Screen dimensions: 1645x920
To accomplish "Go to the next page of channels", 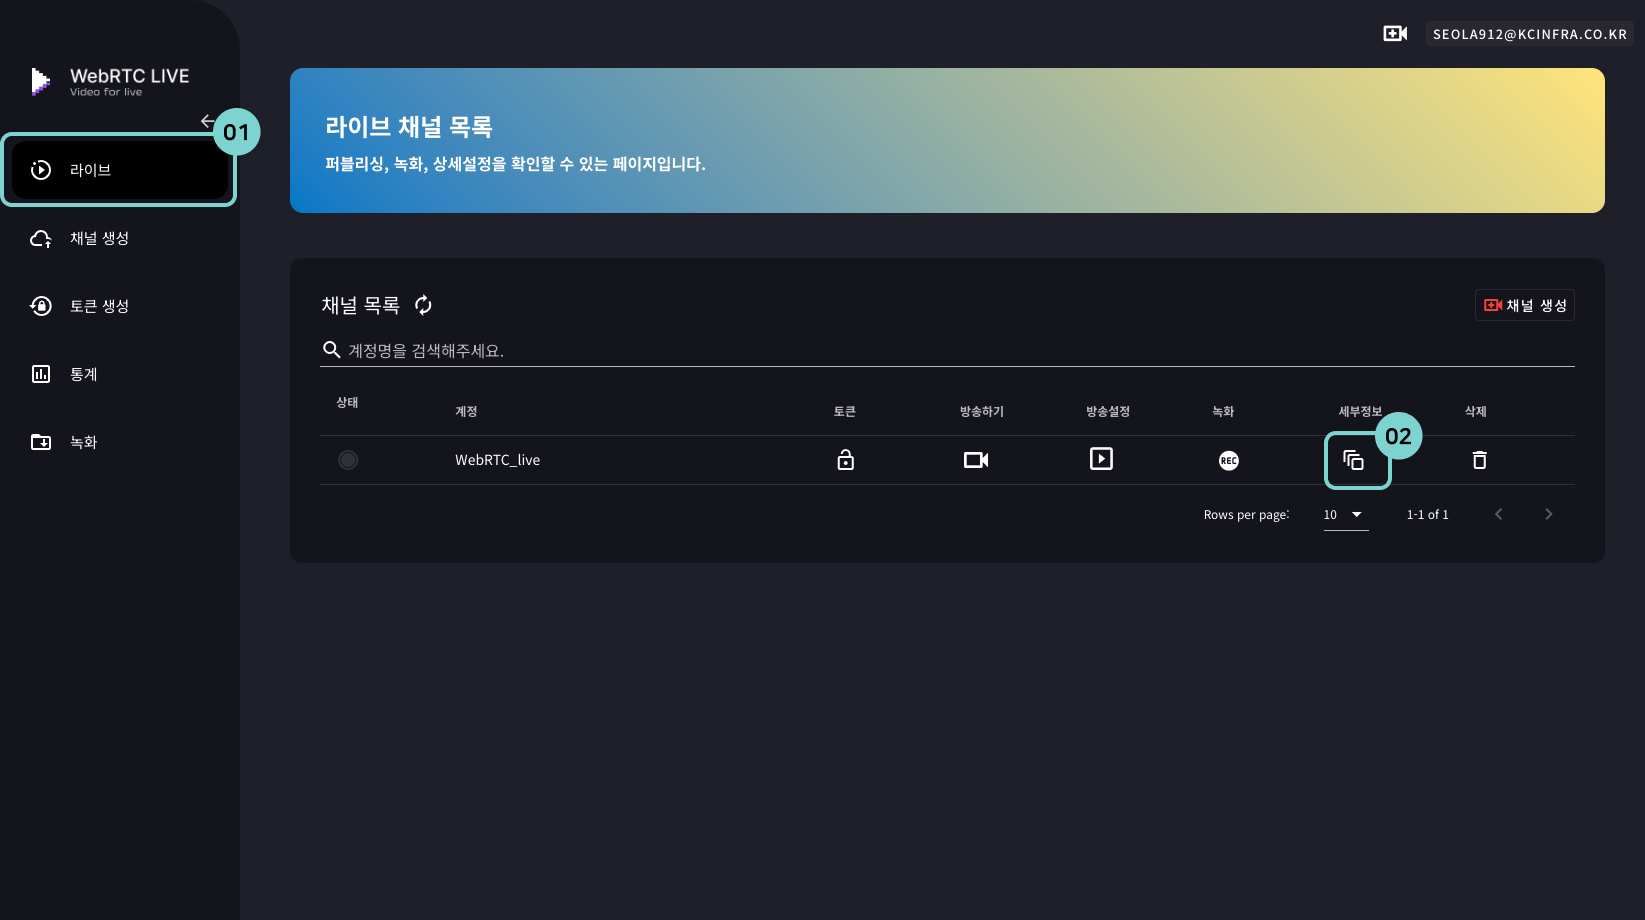I will pyautogui.click(x=1548, y=514).
